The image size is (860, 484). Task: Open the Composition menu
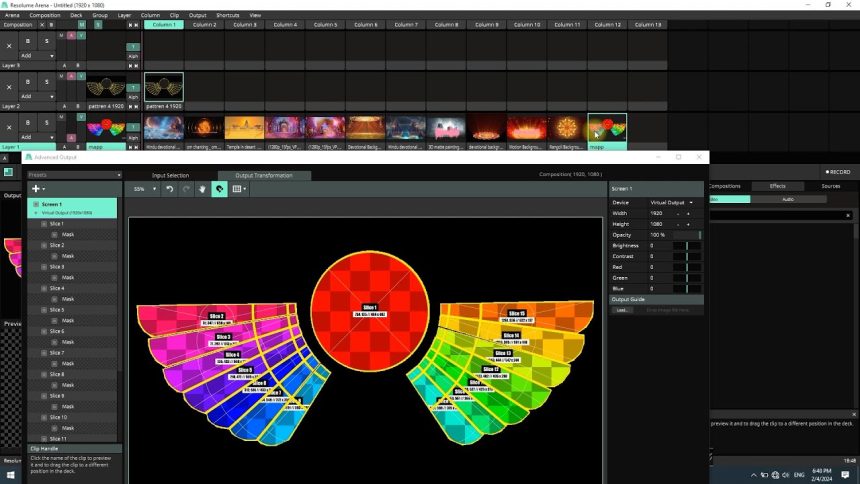tap(45, 15)
